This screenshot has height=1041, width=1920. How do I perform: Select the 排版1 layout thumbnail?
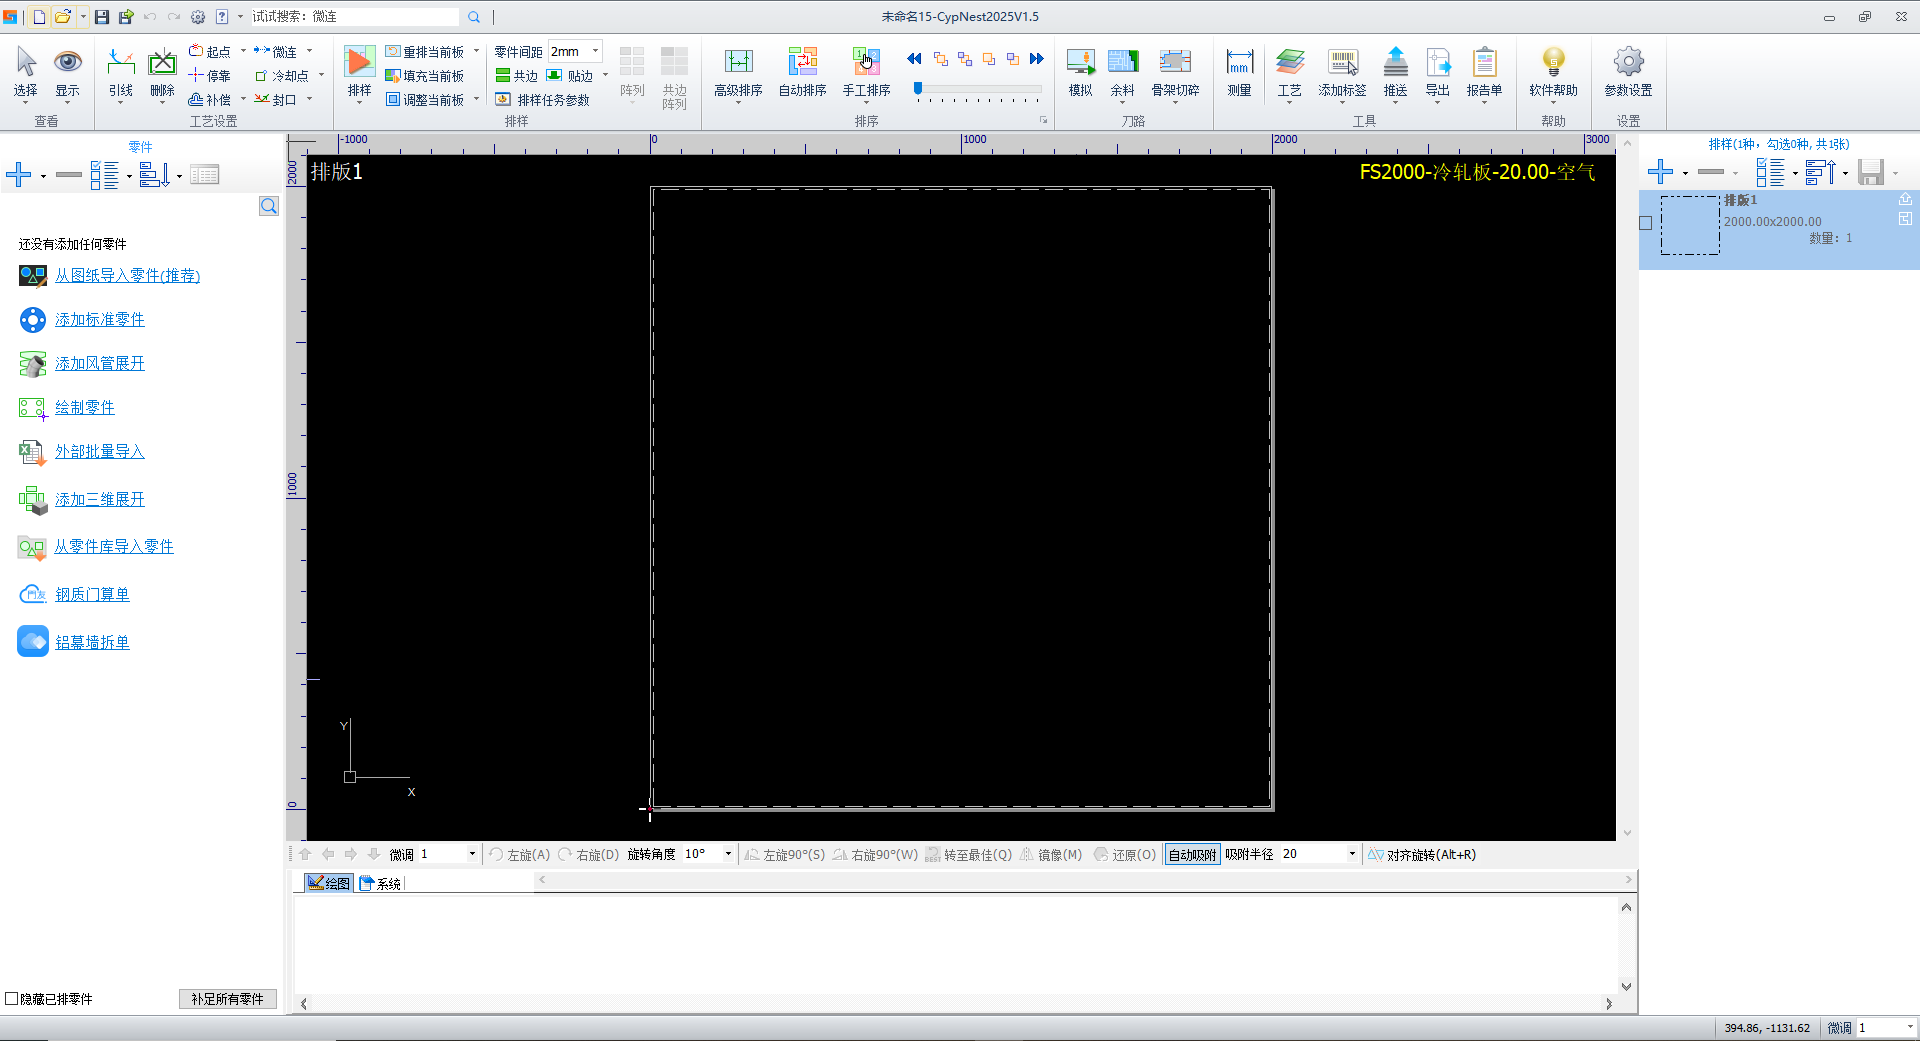coord(1690,225)
